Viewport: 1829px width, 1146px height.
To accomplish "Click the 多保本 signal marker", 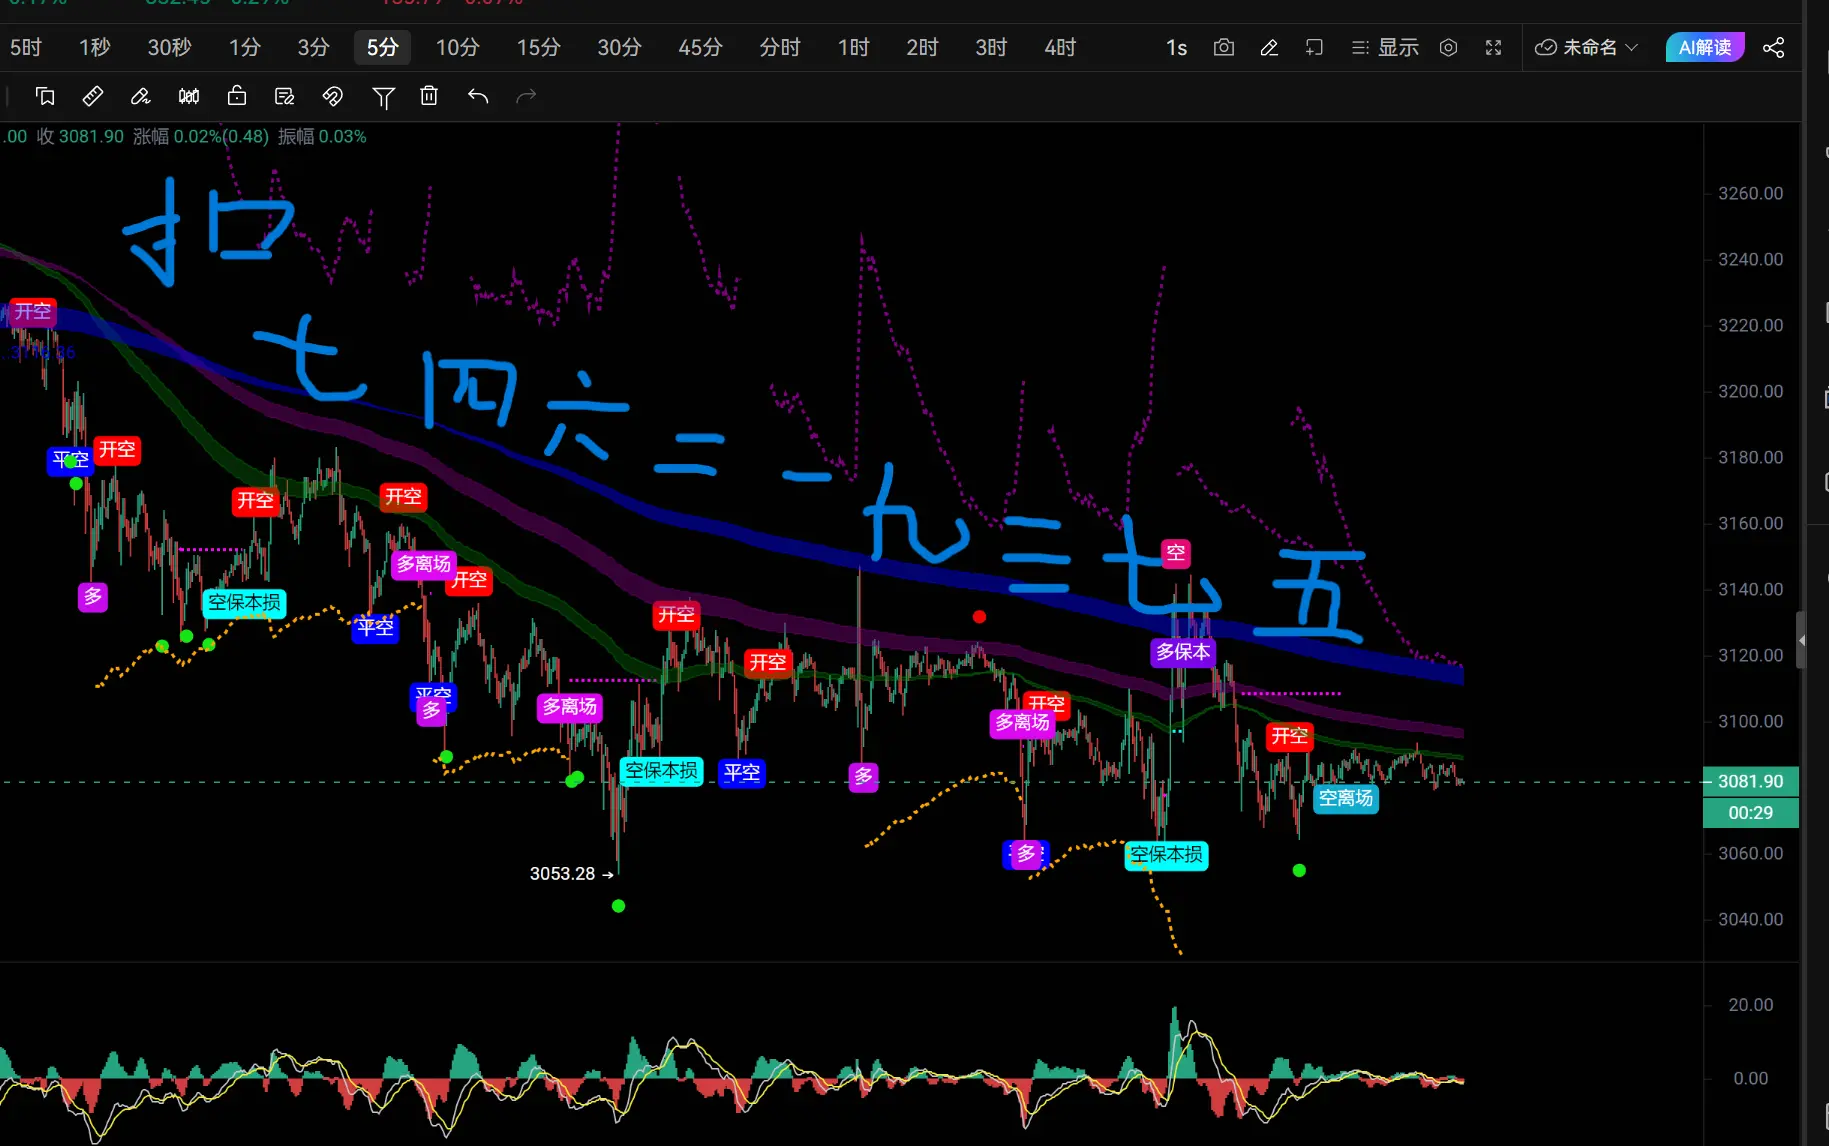I will point(1183,652).
